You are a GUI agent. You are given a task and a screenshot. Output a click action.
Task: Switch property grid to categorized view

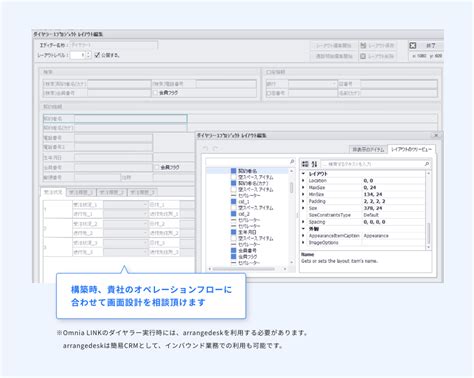point(305,164)
